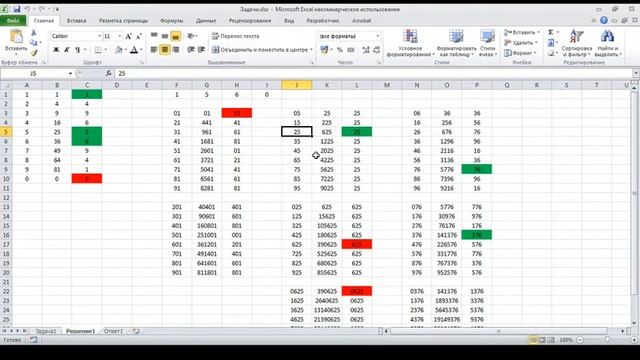The image size is (640, 360).
Task: Toggle bottom vertical alignment
Action: pos(176,36)
